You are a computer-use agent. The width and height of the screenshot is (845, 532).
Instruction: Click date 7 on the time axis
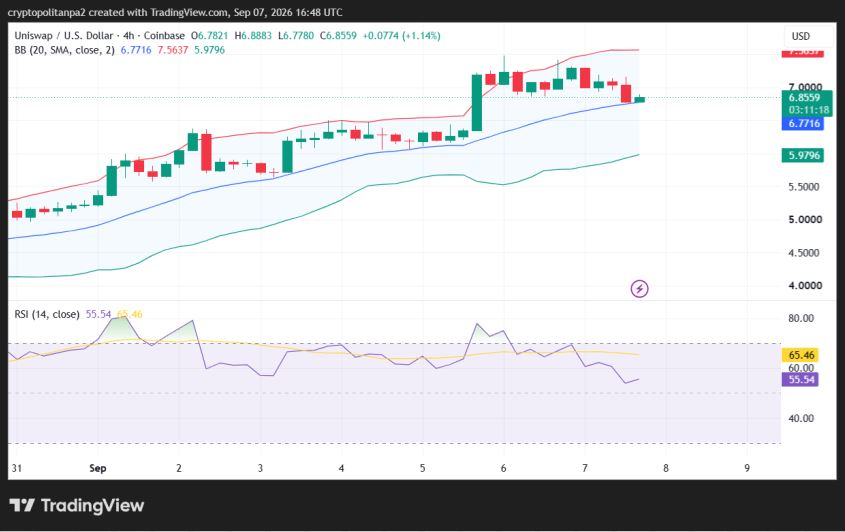(585, 468)
